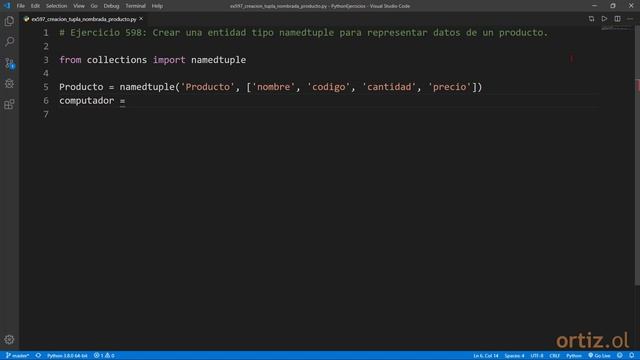The height and width of the screenshot is (360, 640).
Task: Click the minimap code preview
Action: (x=616, y=29)
